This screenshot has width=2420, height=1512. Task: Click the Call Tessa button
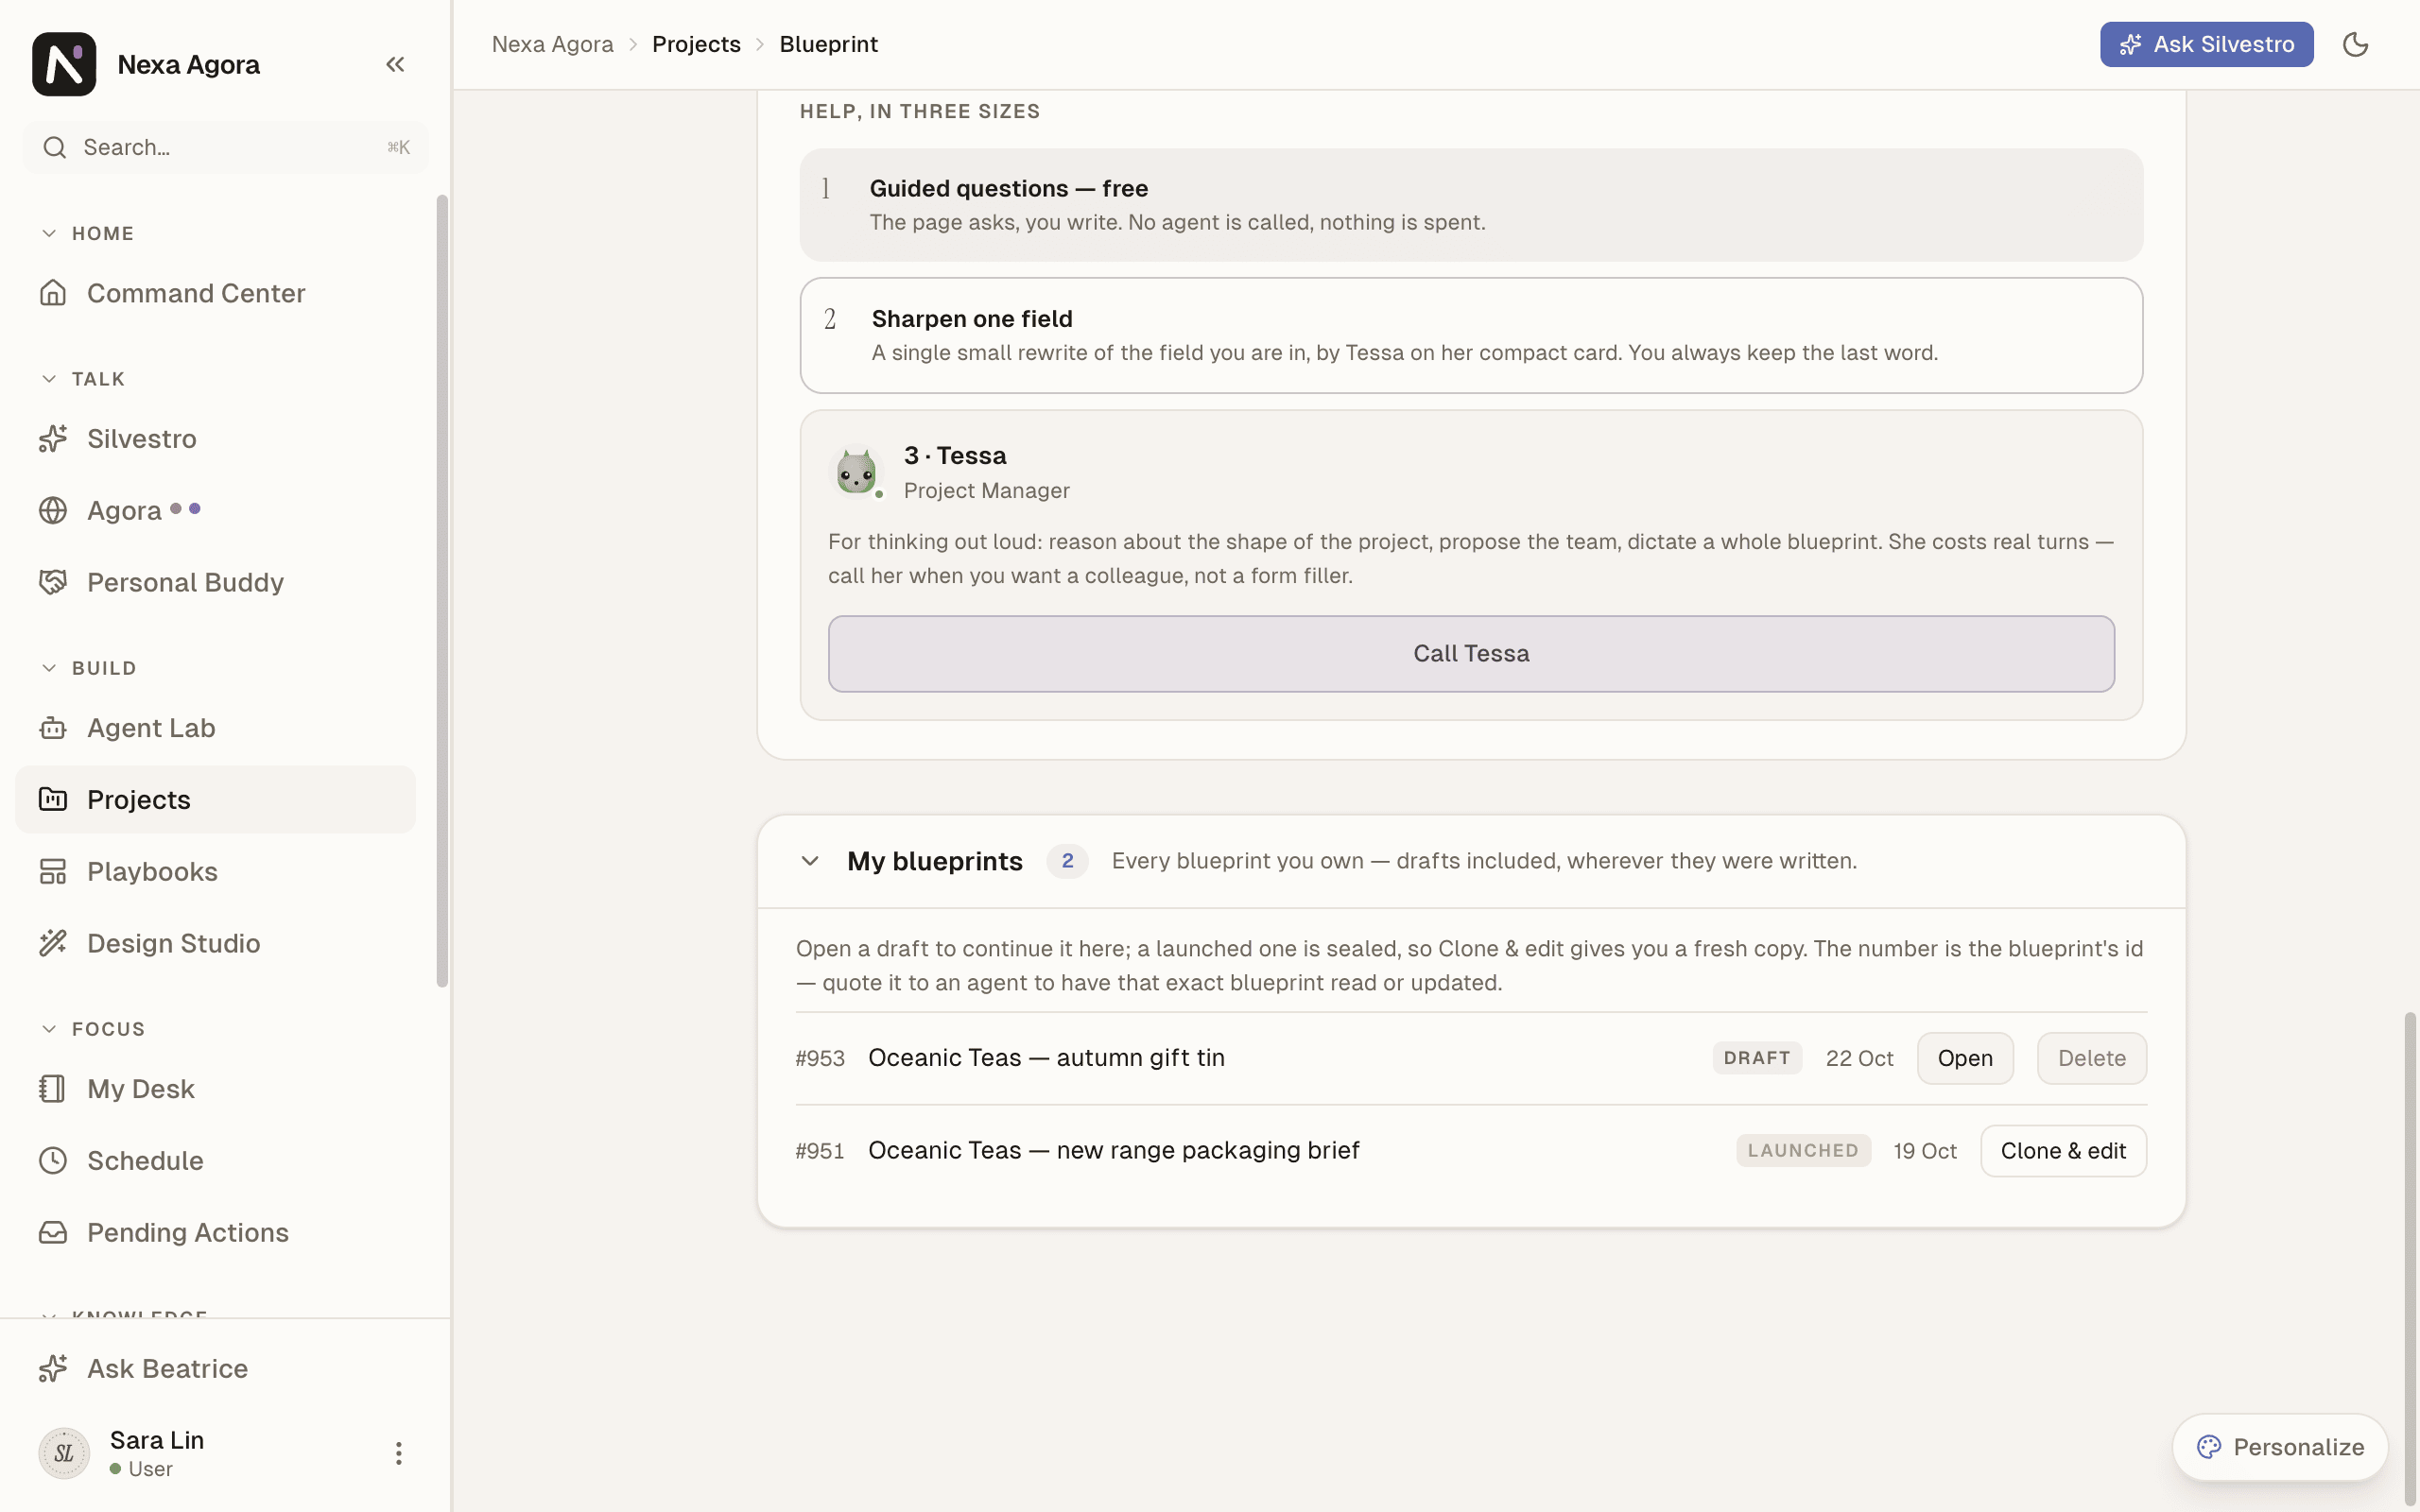coord(1471,654)
